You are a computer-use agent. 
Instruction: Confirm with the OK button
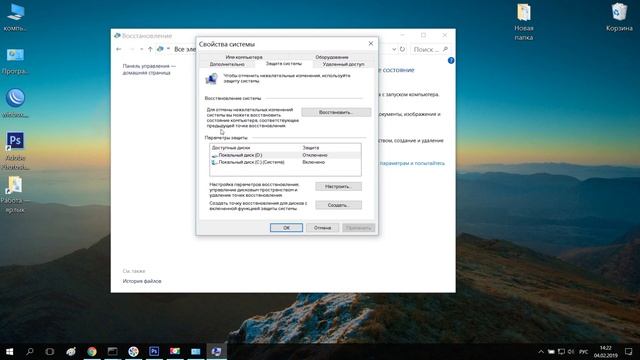coord(287,228)
